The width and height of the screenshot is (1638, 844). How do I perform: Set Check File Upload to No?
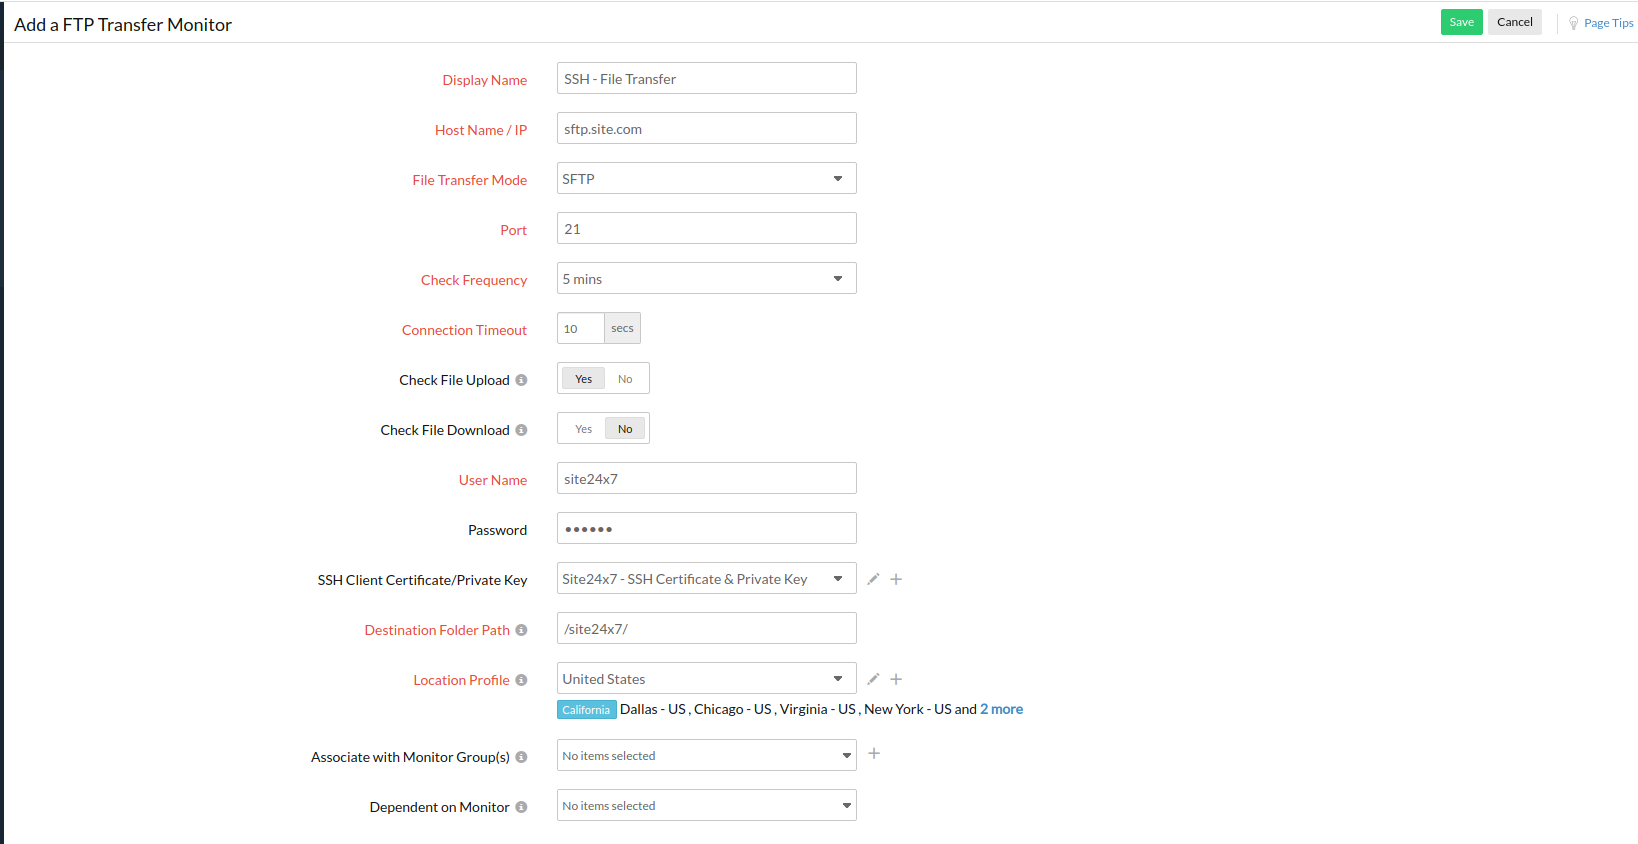pyautogui.click(x=625, y=379)
